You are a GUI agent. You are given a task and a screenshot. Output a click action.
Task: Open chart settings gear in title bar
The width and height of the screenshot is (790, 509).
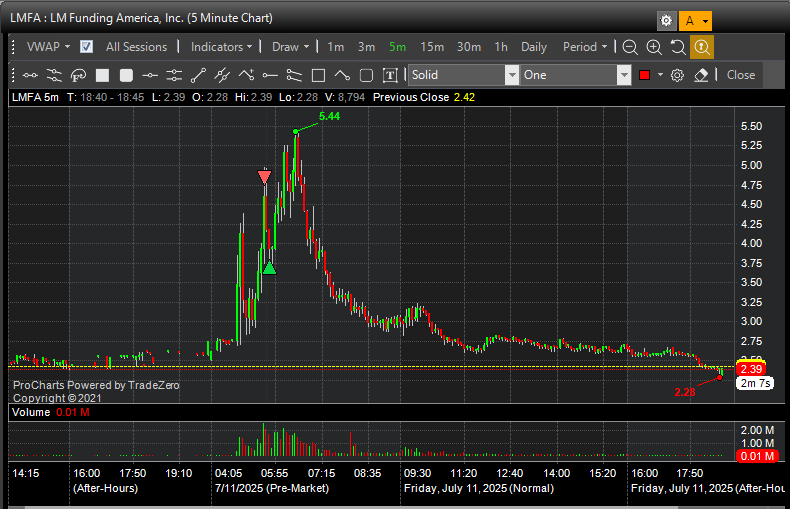(x=666, y=21)
